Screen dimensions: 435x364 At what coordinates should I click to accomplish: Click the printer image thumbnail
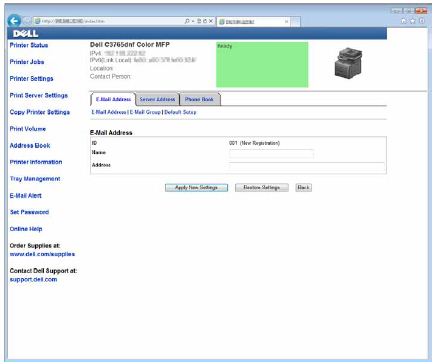click(x=348, y=62)
